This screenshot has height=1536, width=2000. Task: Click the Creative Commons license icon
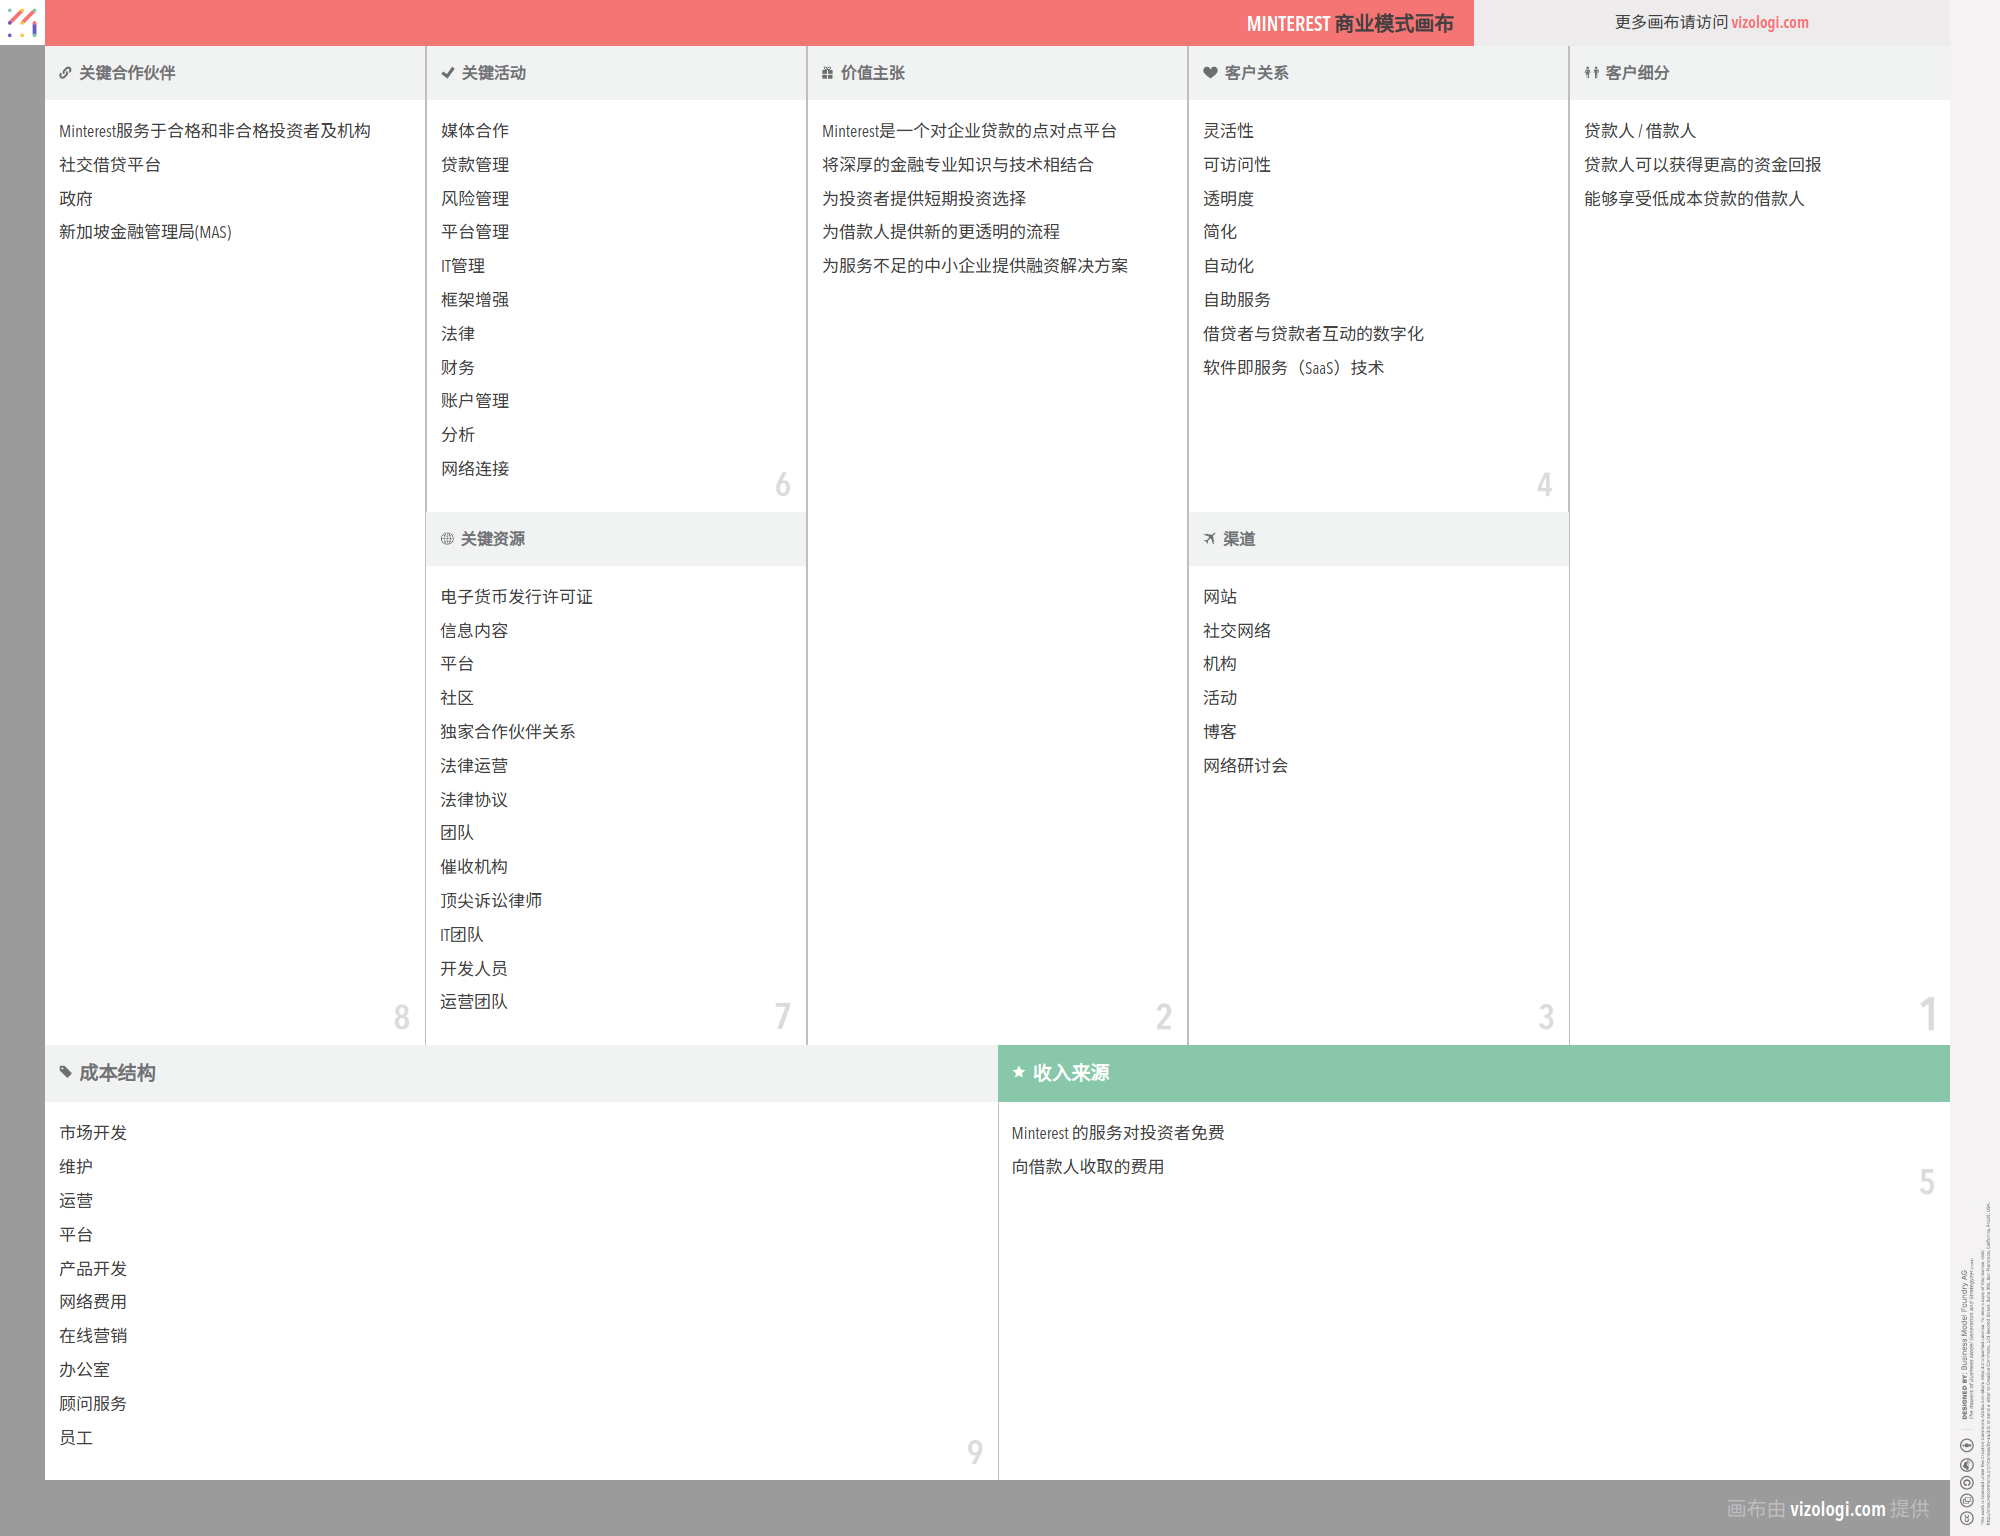pyautogui.click(x=1966, y=1518)
